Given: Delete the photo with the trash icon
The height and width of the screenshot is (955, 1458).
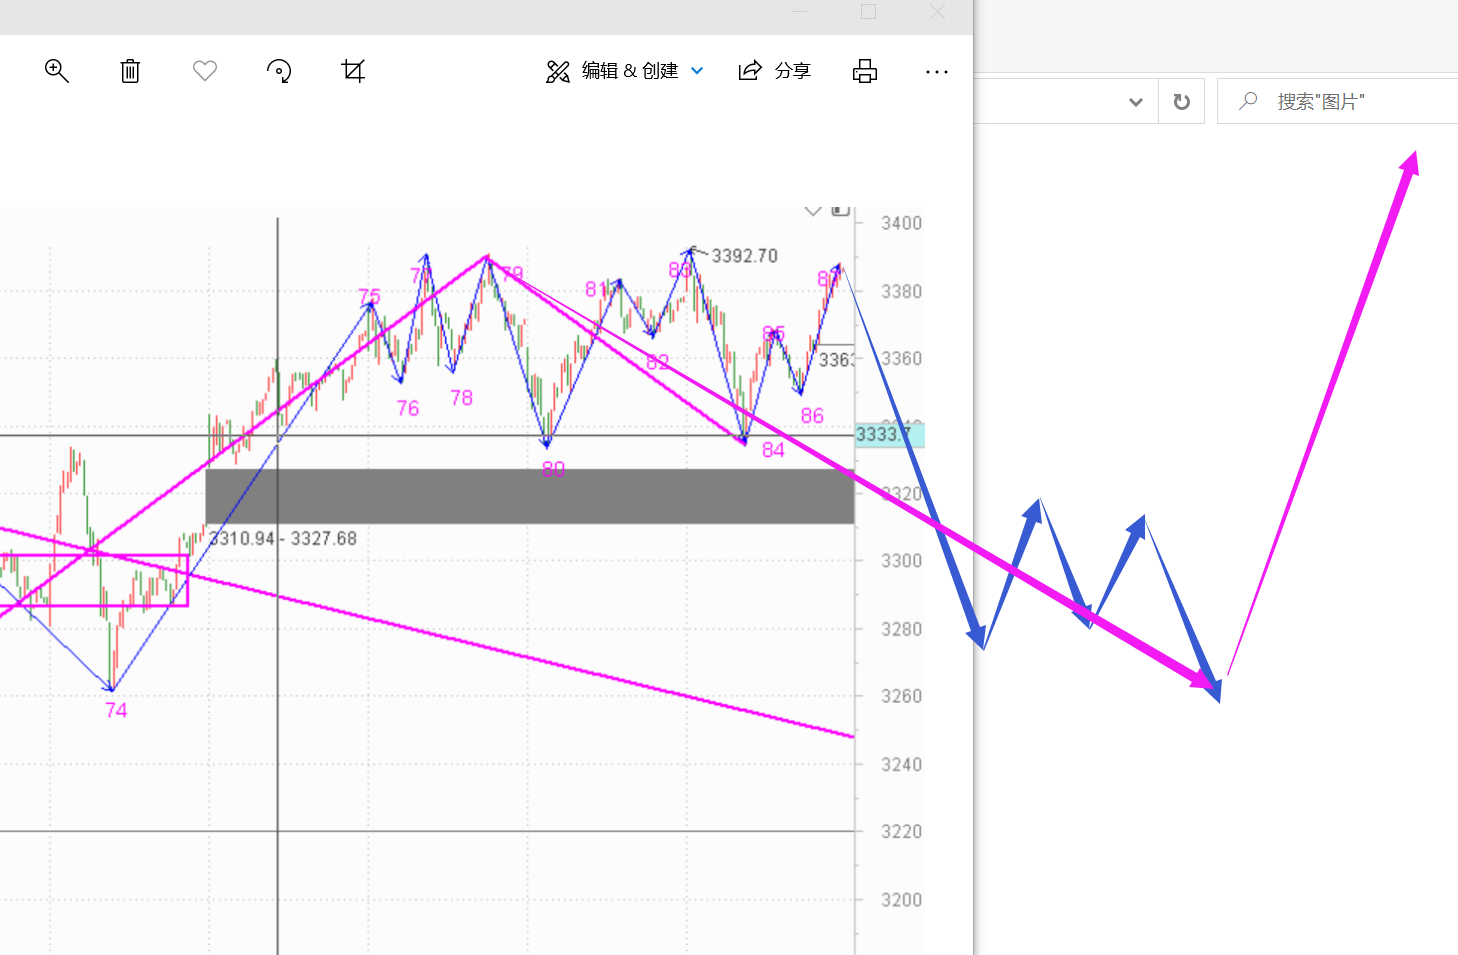Looking at the screenshot, I should click(x=130, y=71).
